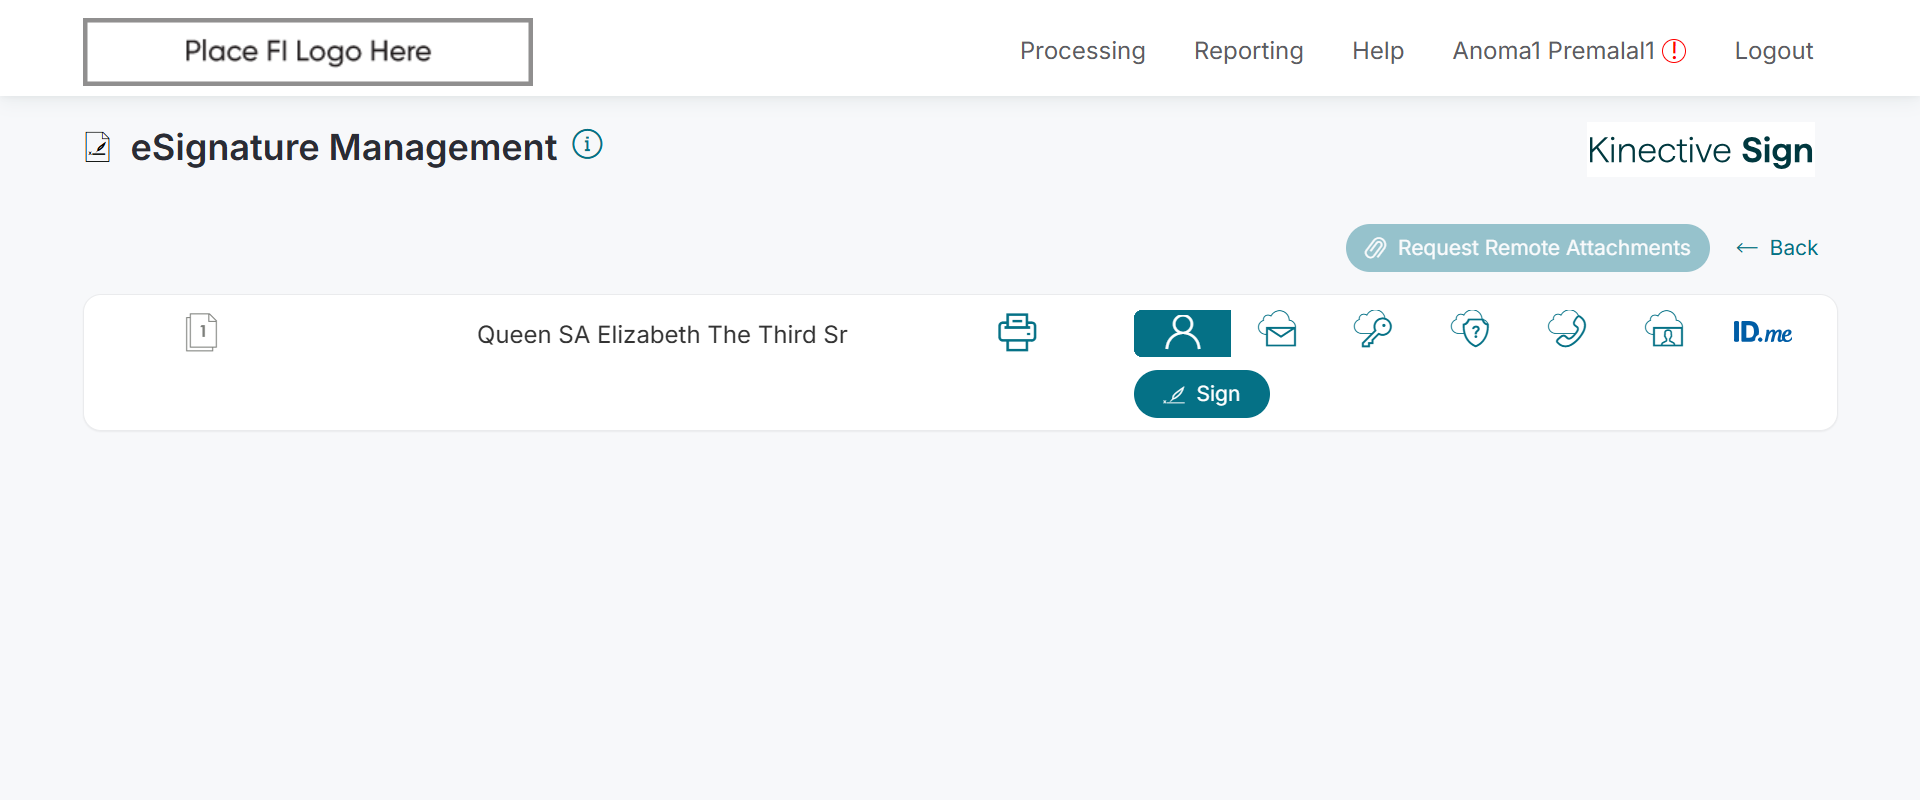The image size is (1920, 800).
Task: Select the in-person signer icon
Action: click(x=1182, y=333)
